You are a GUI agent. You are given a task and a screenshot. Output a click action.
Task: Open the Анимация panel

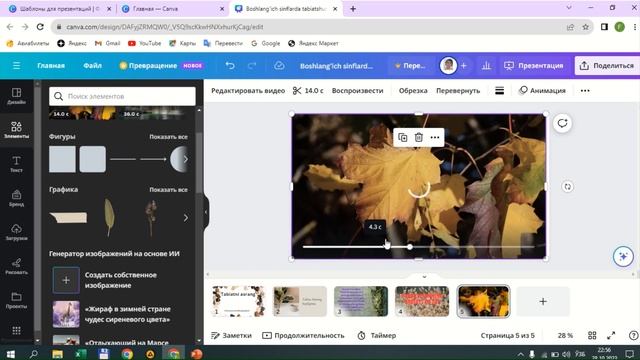tap(542, 91)
